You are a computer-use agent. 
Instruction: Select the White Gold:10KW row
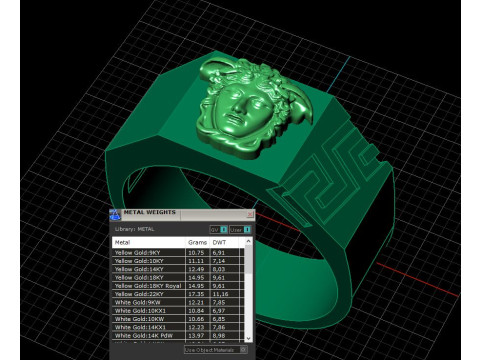pyautogui.click(x=178, y=319)
